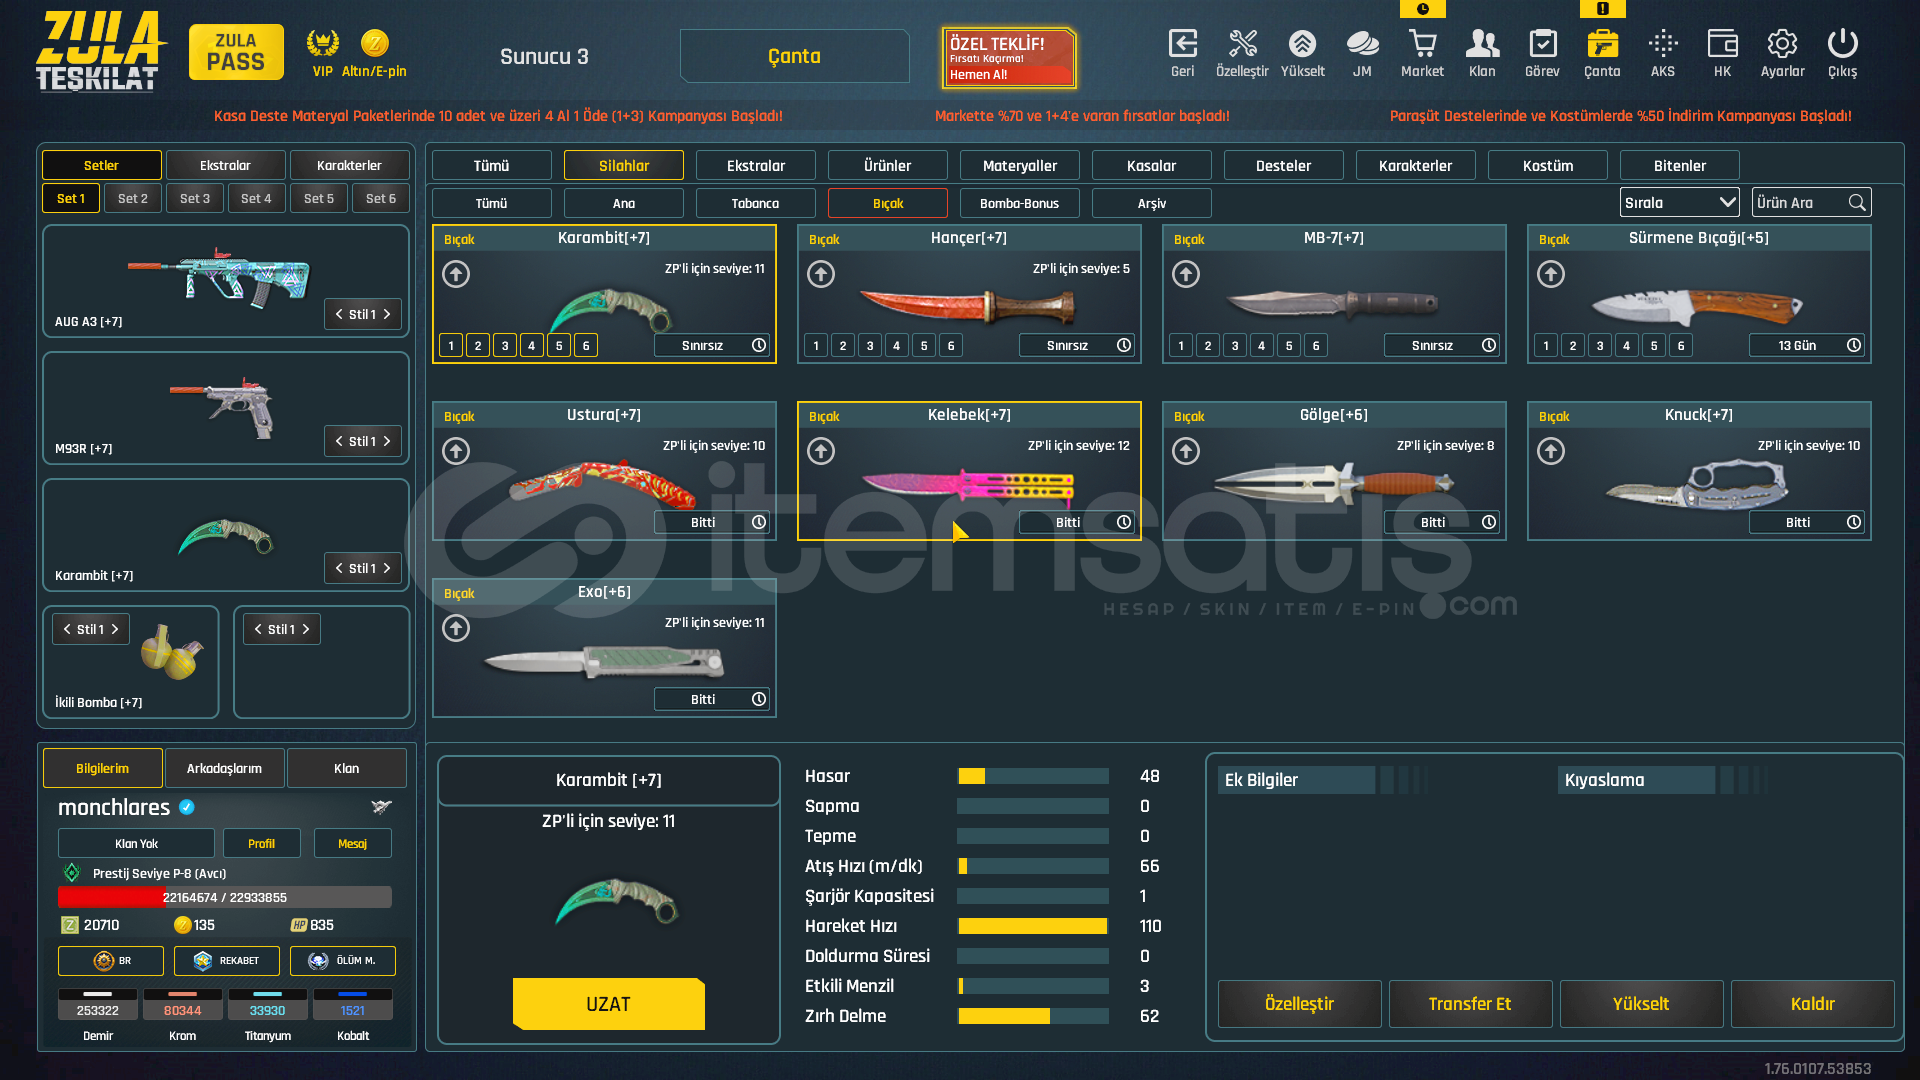Click clock icon on Sürmene 13 Gün
The width and height of the screenshot is (1920, 1080).
(1854, 345)
